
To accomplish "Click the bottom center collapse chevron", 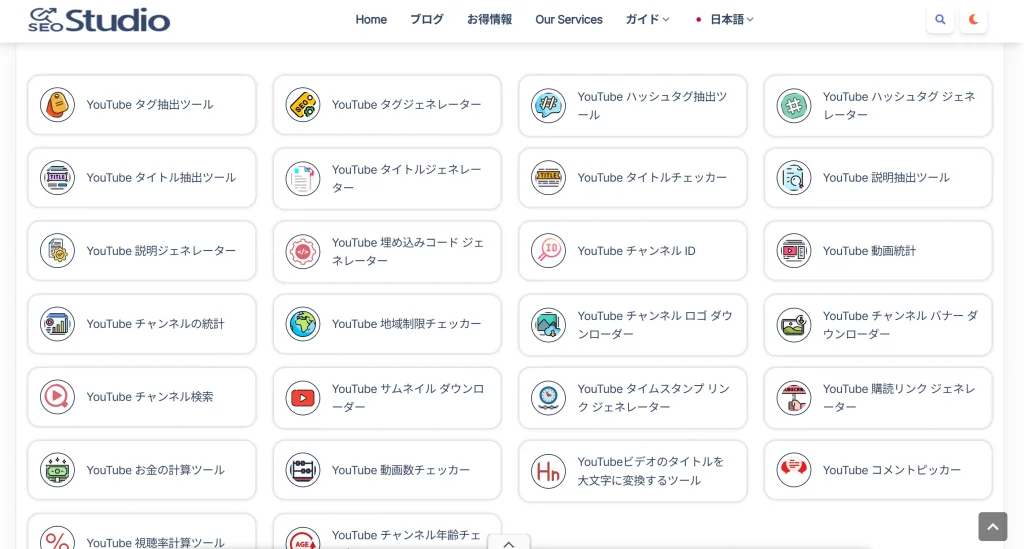I will click(509, 543).
